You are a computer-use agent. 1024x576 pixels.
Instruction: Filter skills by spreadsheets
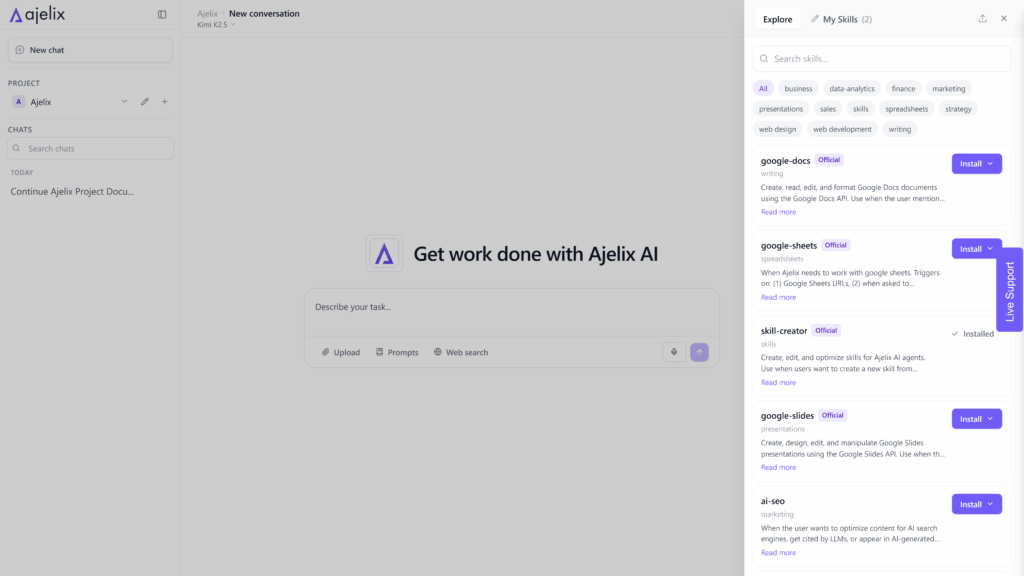pos(906,109)
